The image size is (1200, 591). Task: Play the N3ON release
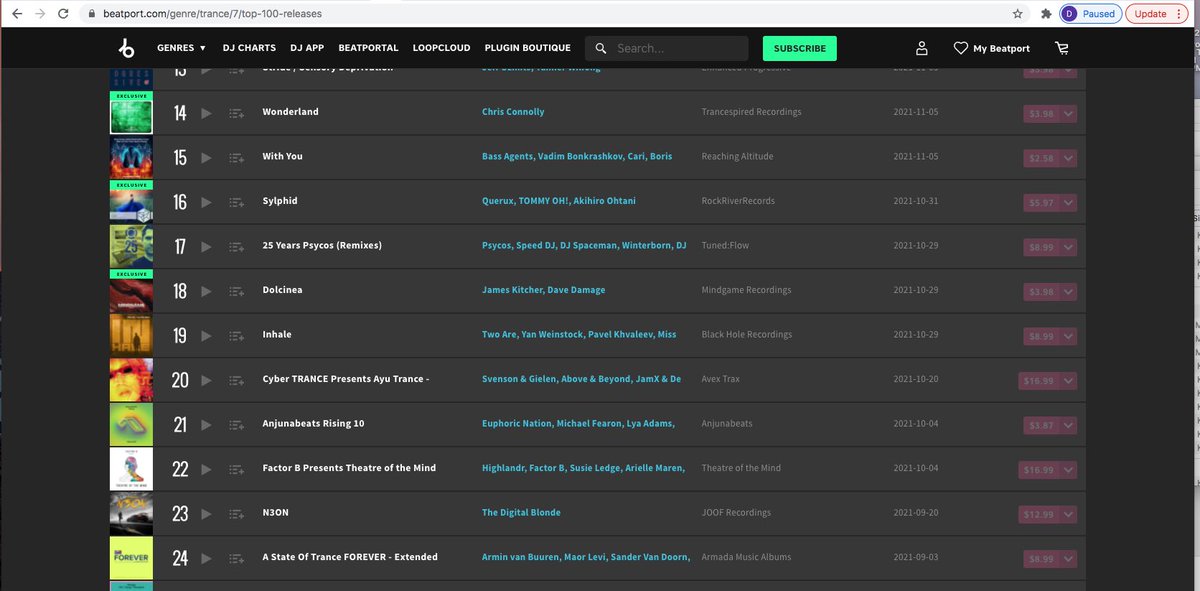(206, 513)
